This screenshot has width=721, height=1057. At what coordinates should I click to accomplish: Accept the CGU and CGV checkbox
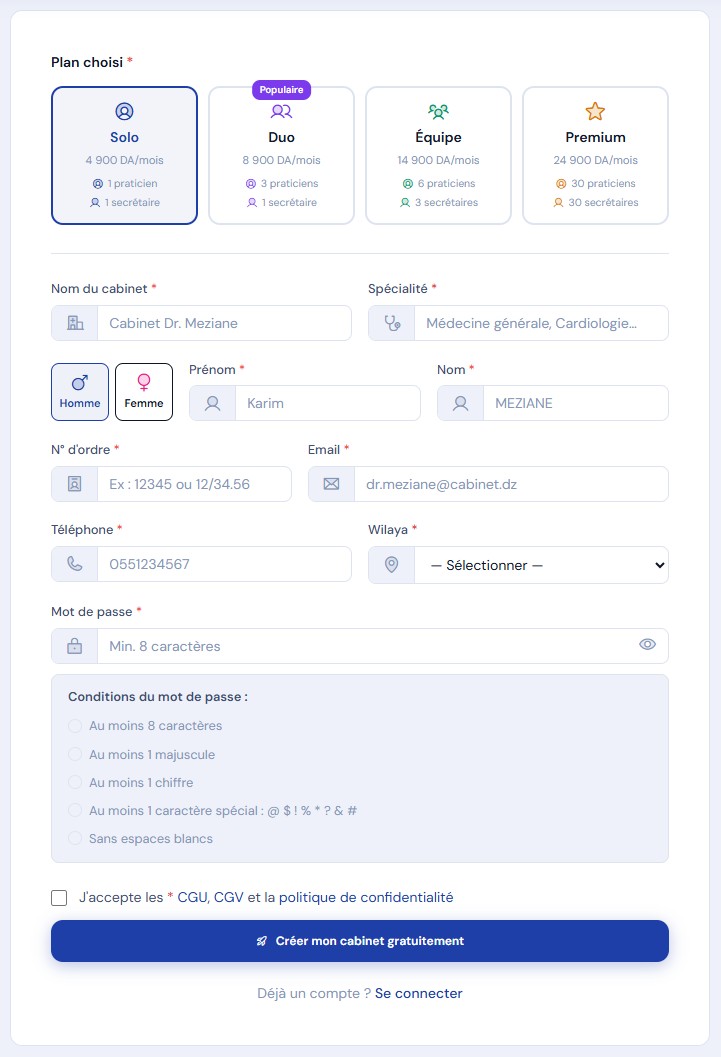pyautogui.click(x=59, y=898)
